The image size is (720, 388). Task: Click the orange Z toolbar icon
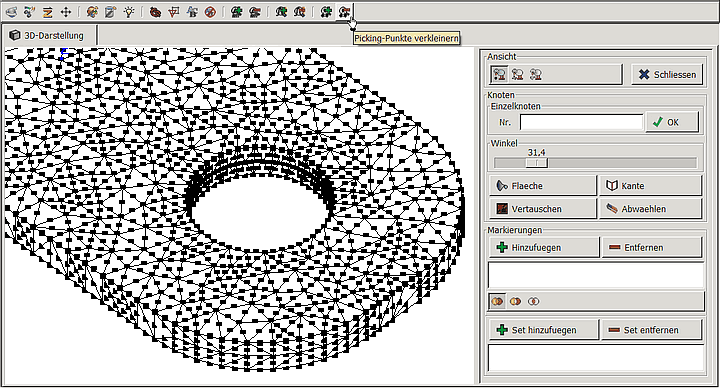tap(48, 12)
